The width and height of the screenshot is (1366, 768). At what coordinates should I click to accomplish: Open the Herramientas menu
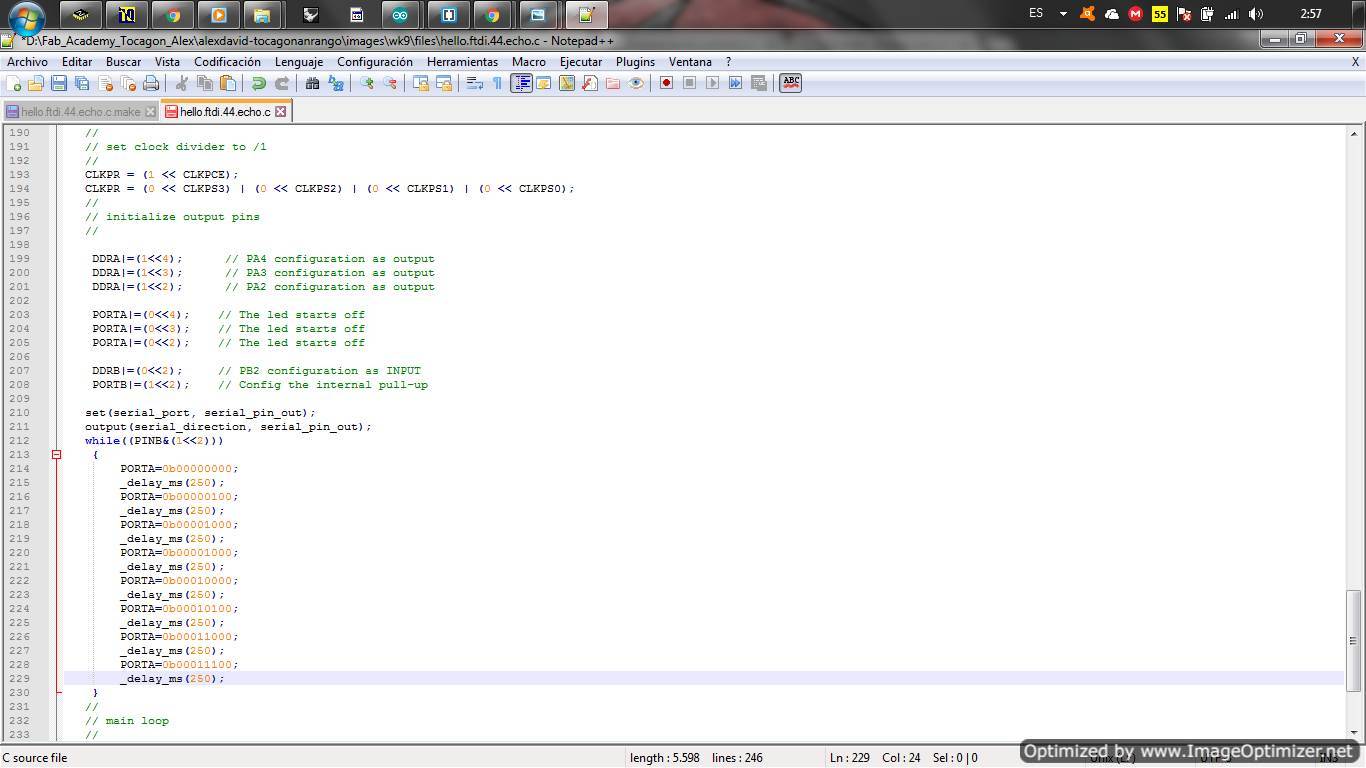pos(462,62)
